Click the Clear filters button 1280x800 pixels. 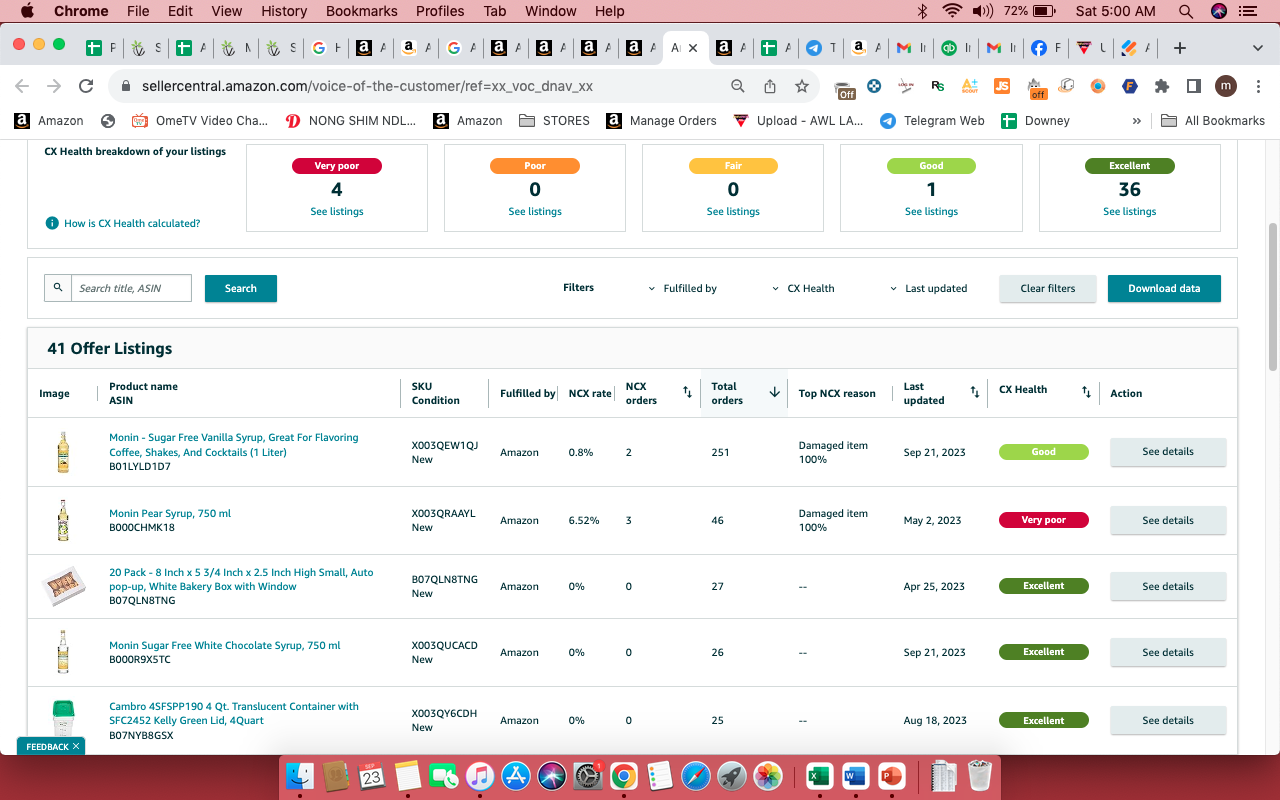(1048, 288)
